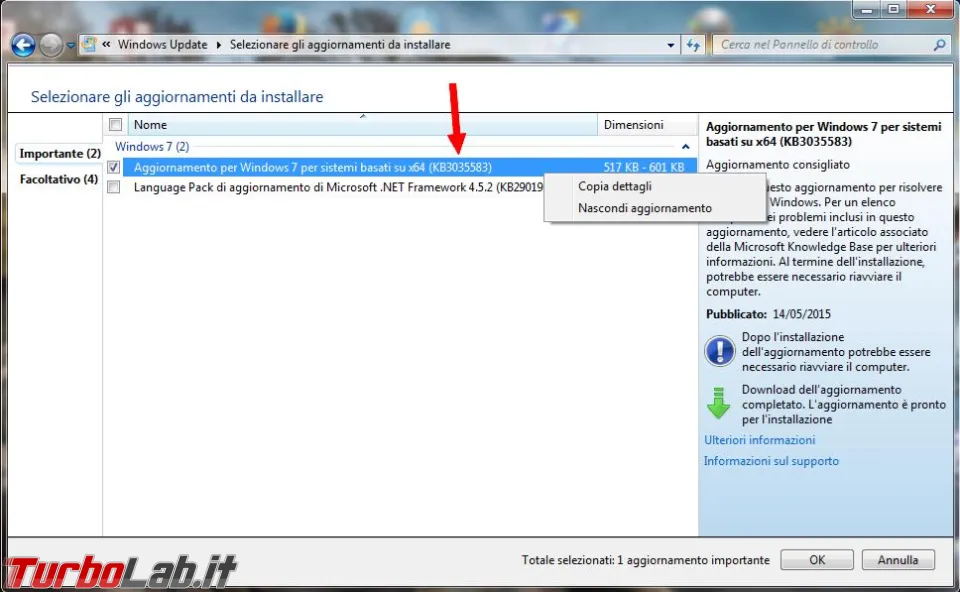Click the blue exclamation restart notice icon
The width and height of the screenshot is (960, 592).
[x=720, y=351]
